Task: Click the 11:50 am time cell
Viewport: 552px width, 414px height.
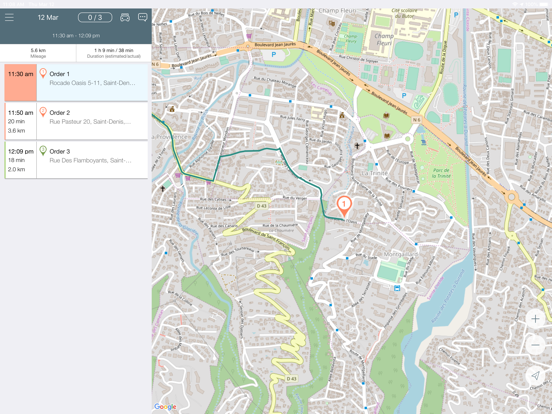Action: click(20, 121)
